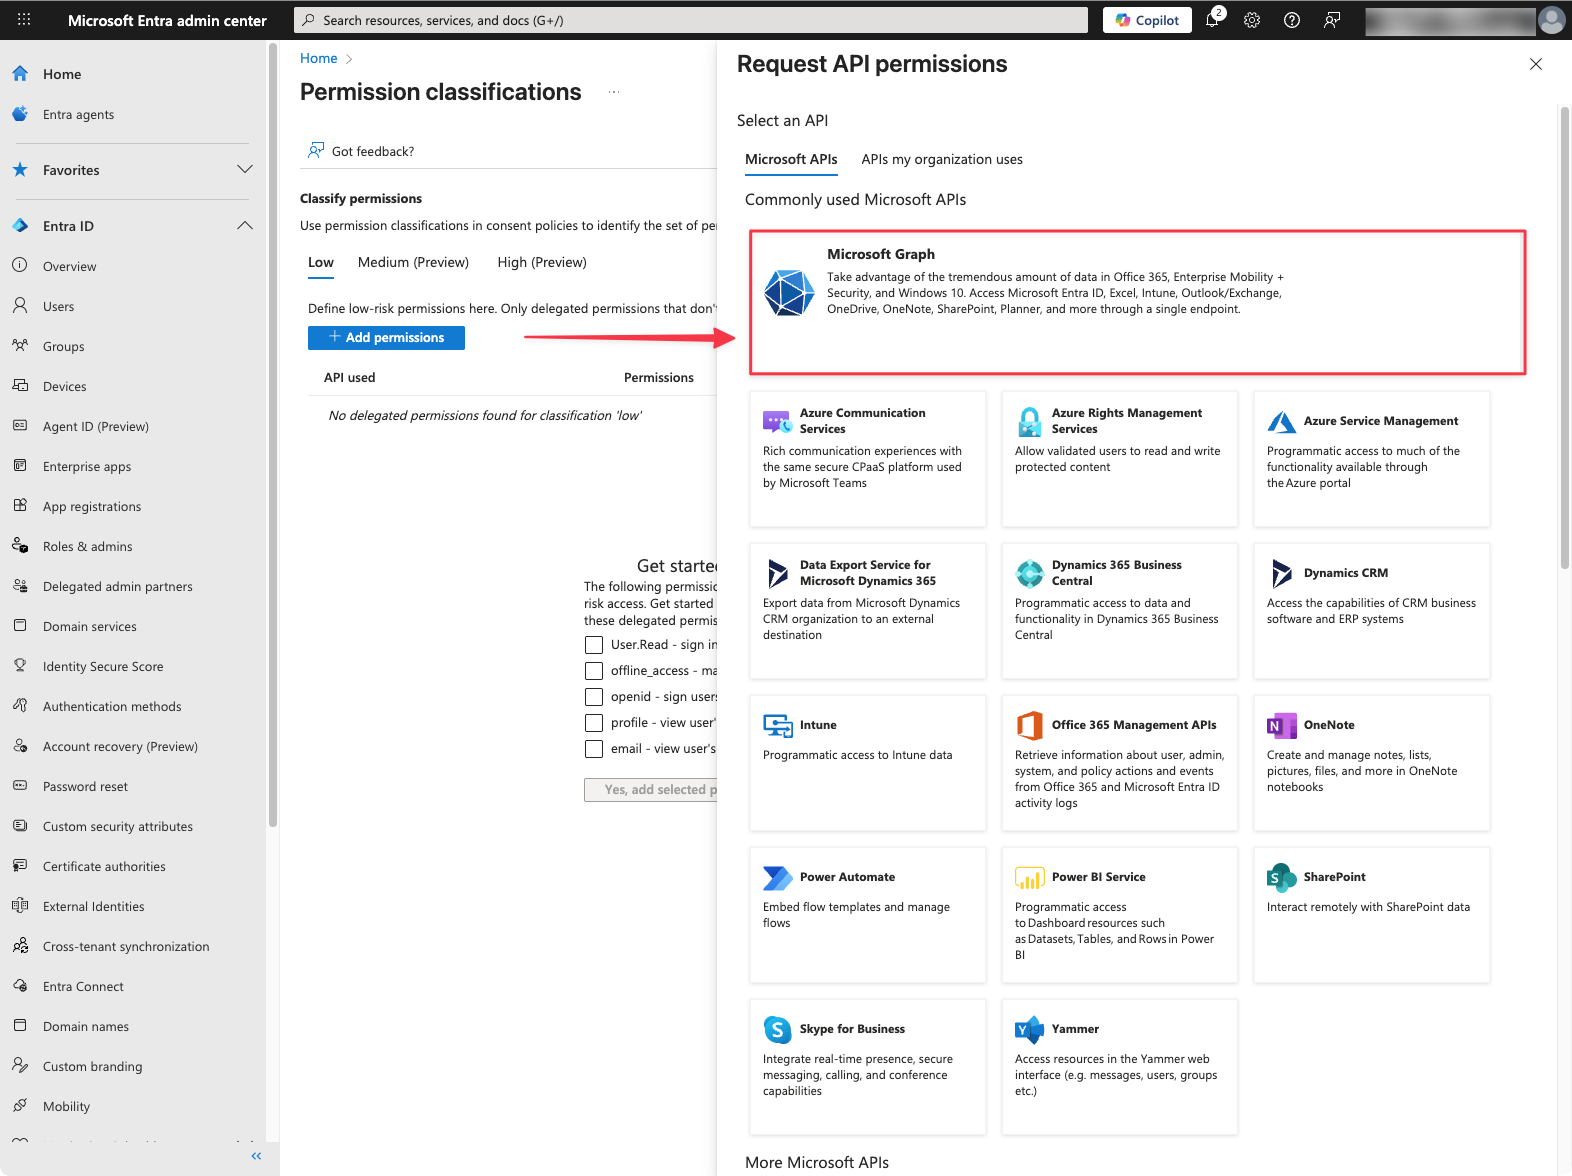Click the Home breadcrumb link
This screenshot has height=1176, width=1572.
(318, 58)
